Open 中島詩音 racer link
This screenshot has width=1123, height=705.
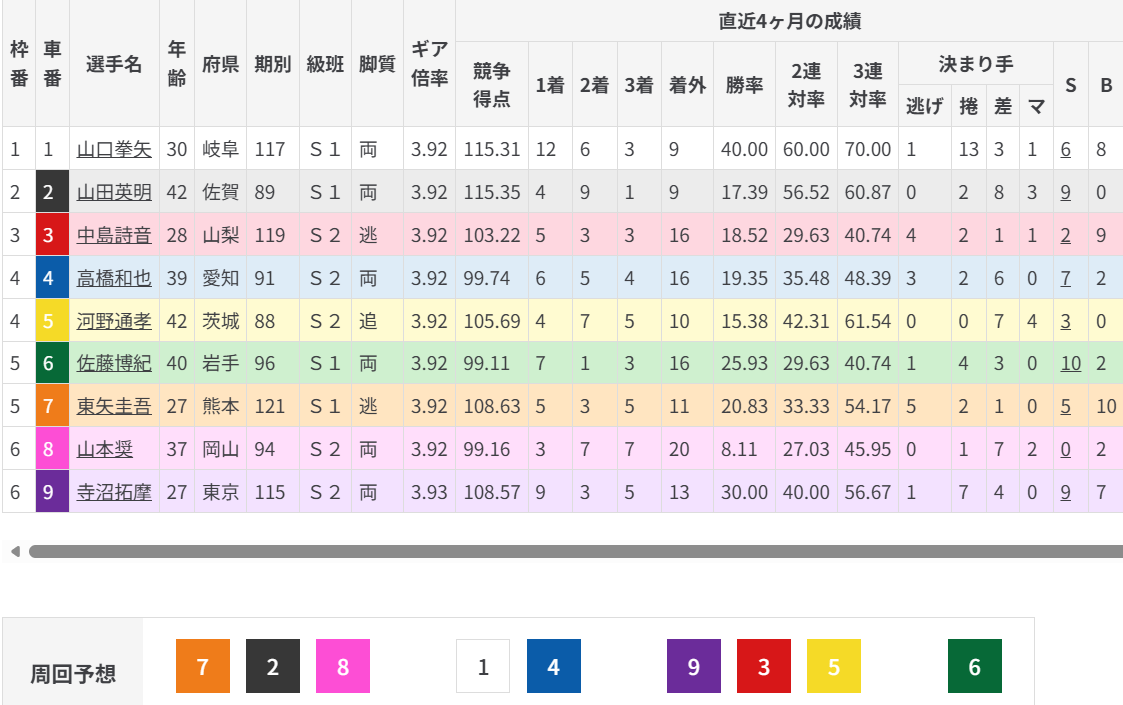[x=114, y=235]
